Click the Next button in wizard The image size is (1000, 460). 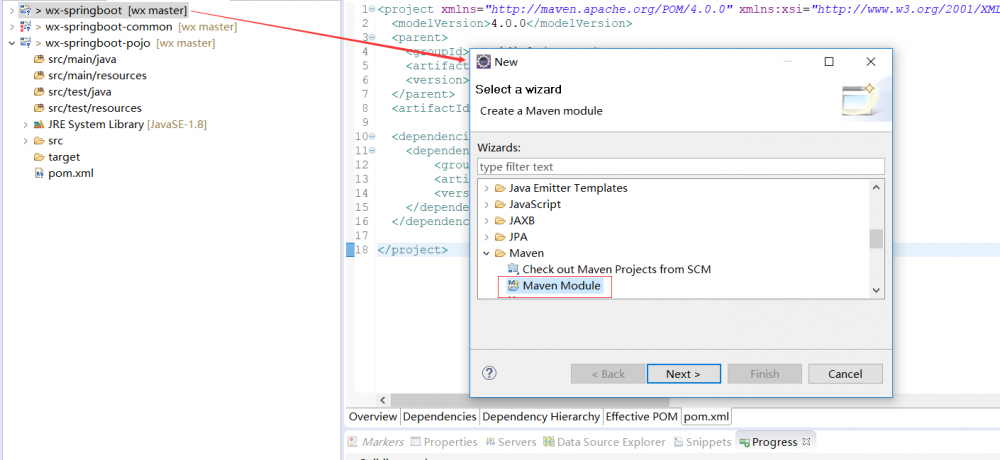click(x=684, y=374)
